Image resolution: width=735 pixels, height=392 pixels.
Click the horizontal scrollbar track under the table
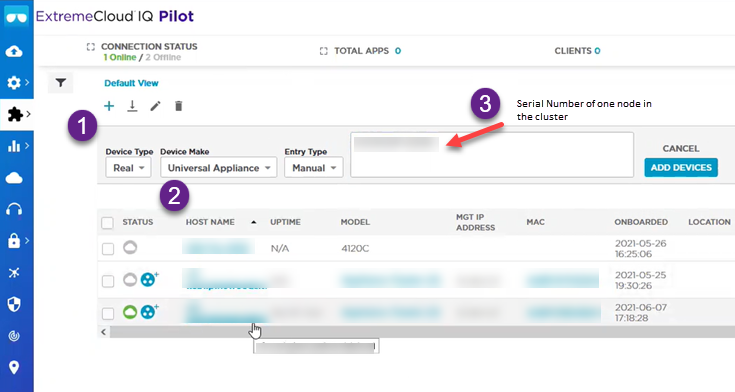pos(422,332)
